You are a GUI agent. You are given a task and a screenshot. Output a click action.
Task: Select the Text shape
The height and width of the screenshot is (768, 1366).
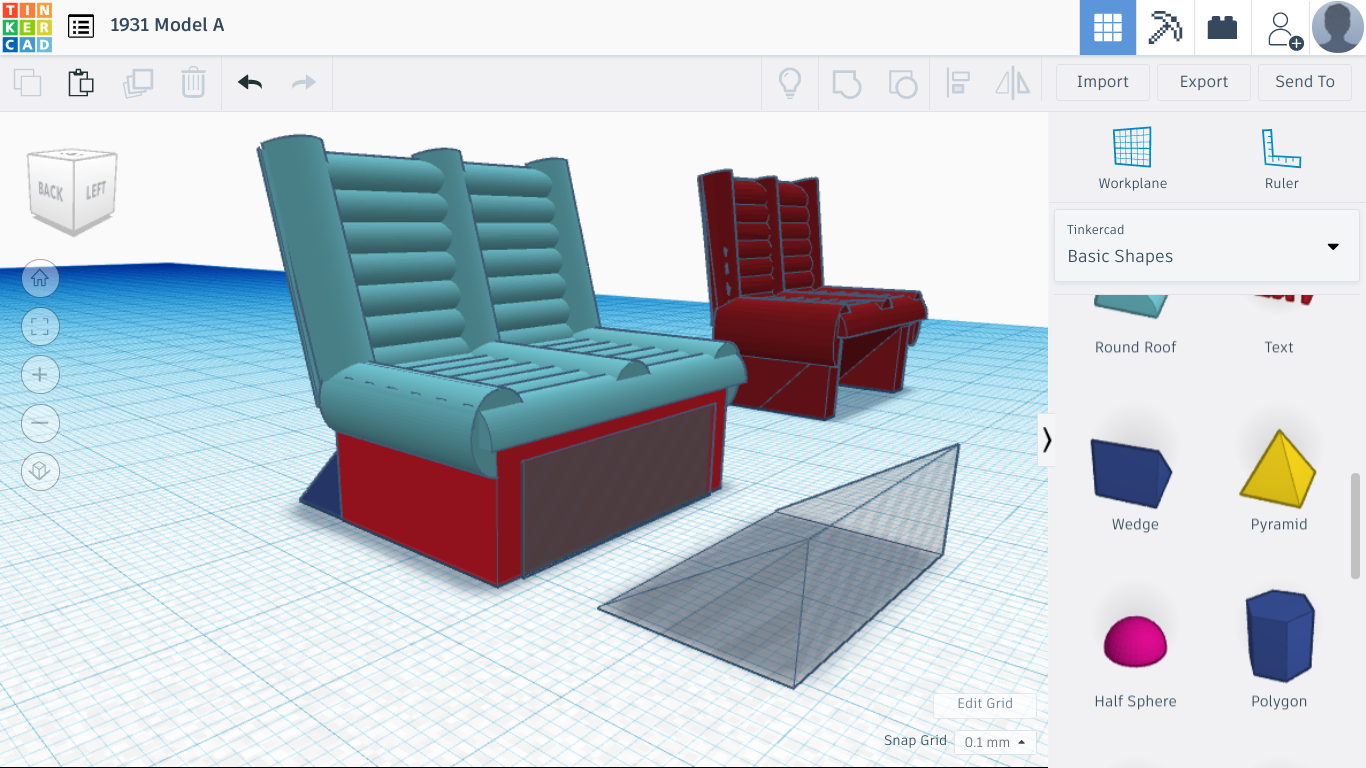coord(1279,326)
